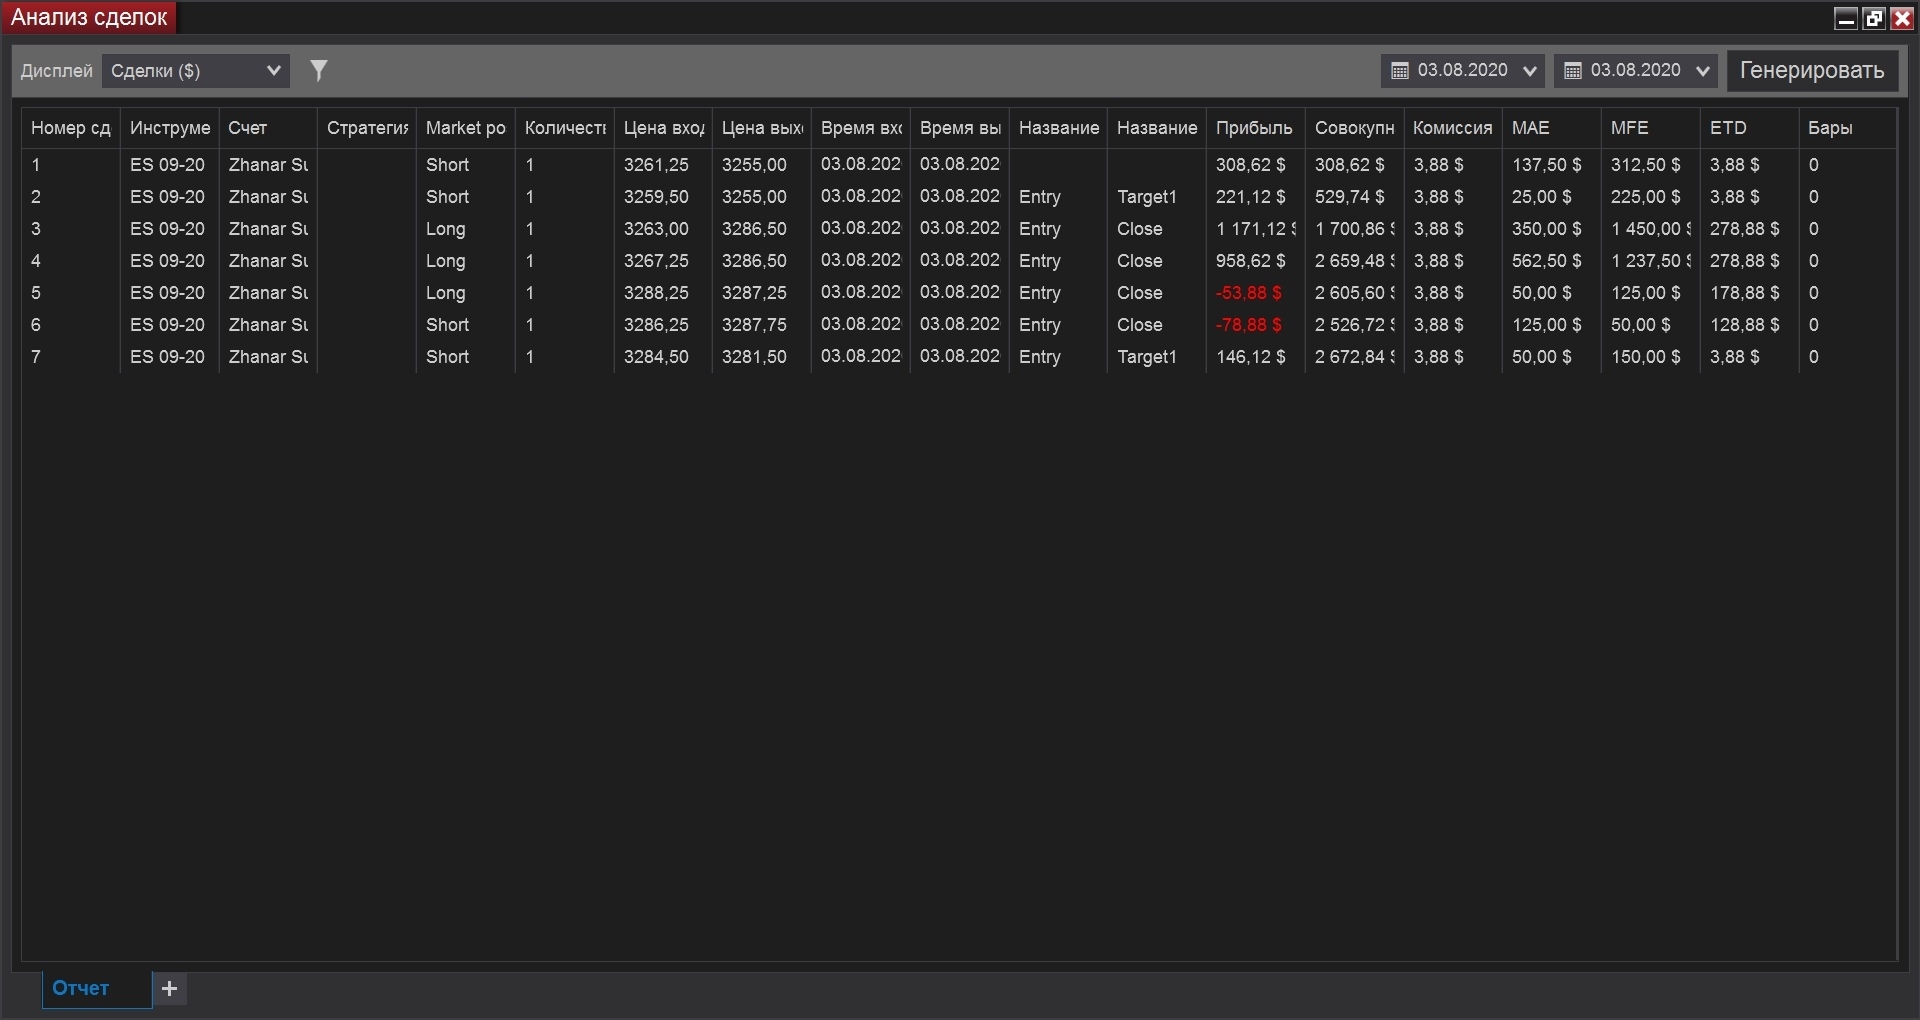1920x1020 pixels.
Task: Sort by Комиссия column header
Action: tap(1452, 128)
